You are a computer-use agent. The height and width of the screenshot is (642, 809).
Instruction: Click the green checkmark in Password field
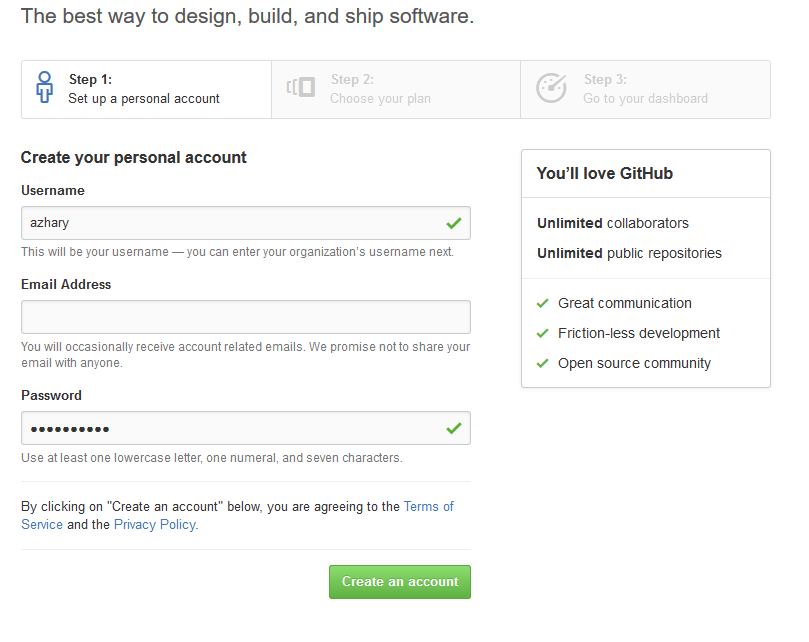[x=454, y=428]
